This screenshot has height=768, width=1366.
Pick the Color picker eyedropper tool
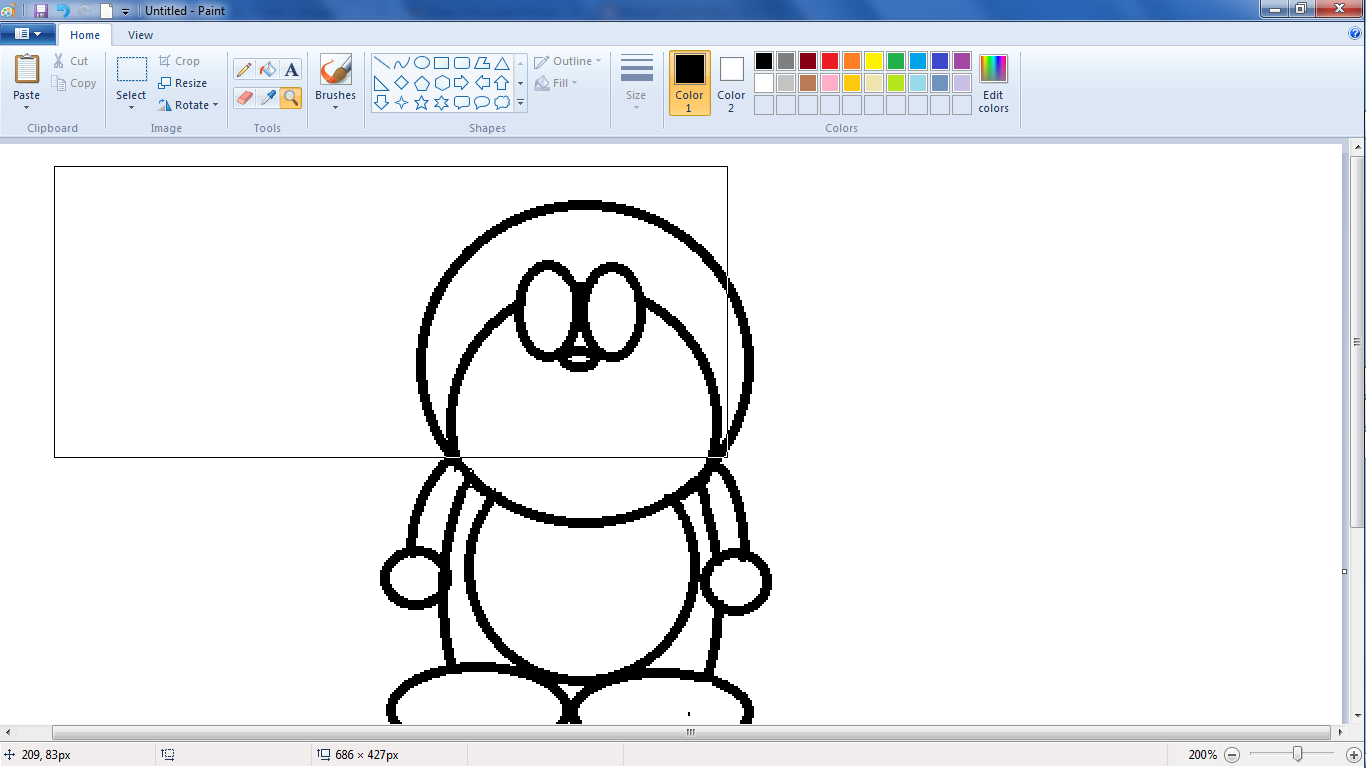coord(267,97)
